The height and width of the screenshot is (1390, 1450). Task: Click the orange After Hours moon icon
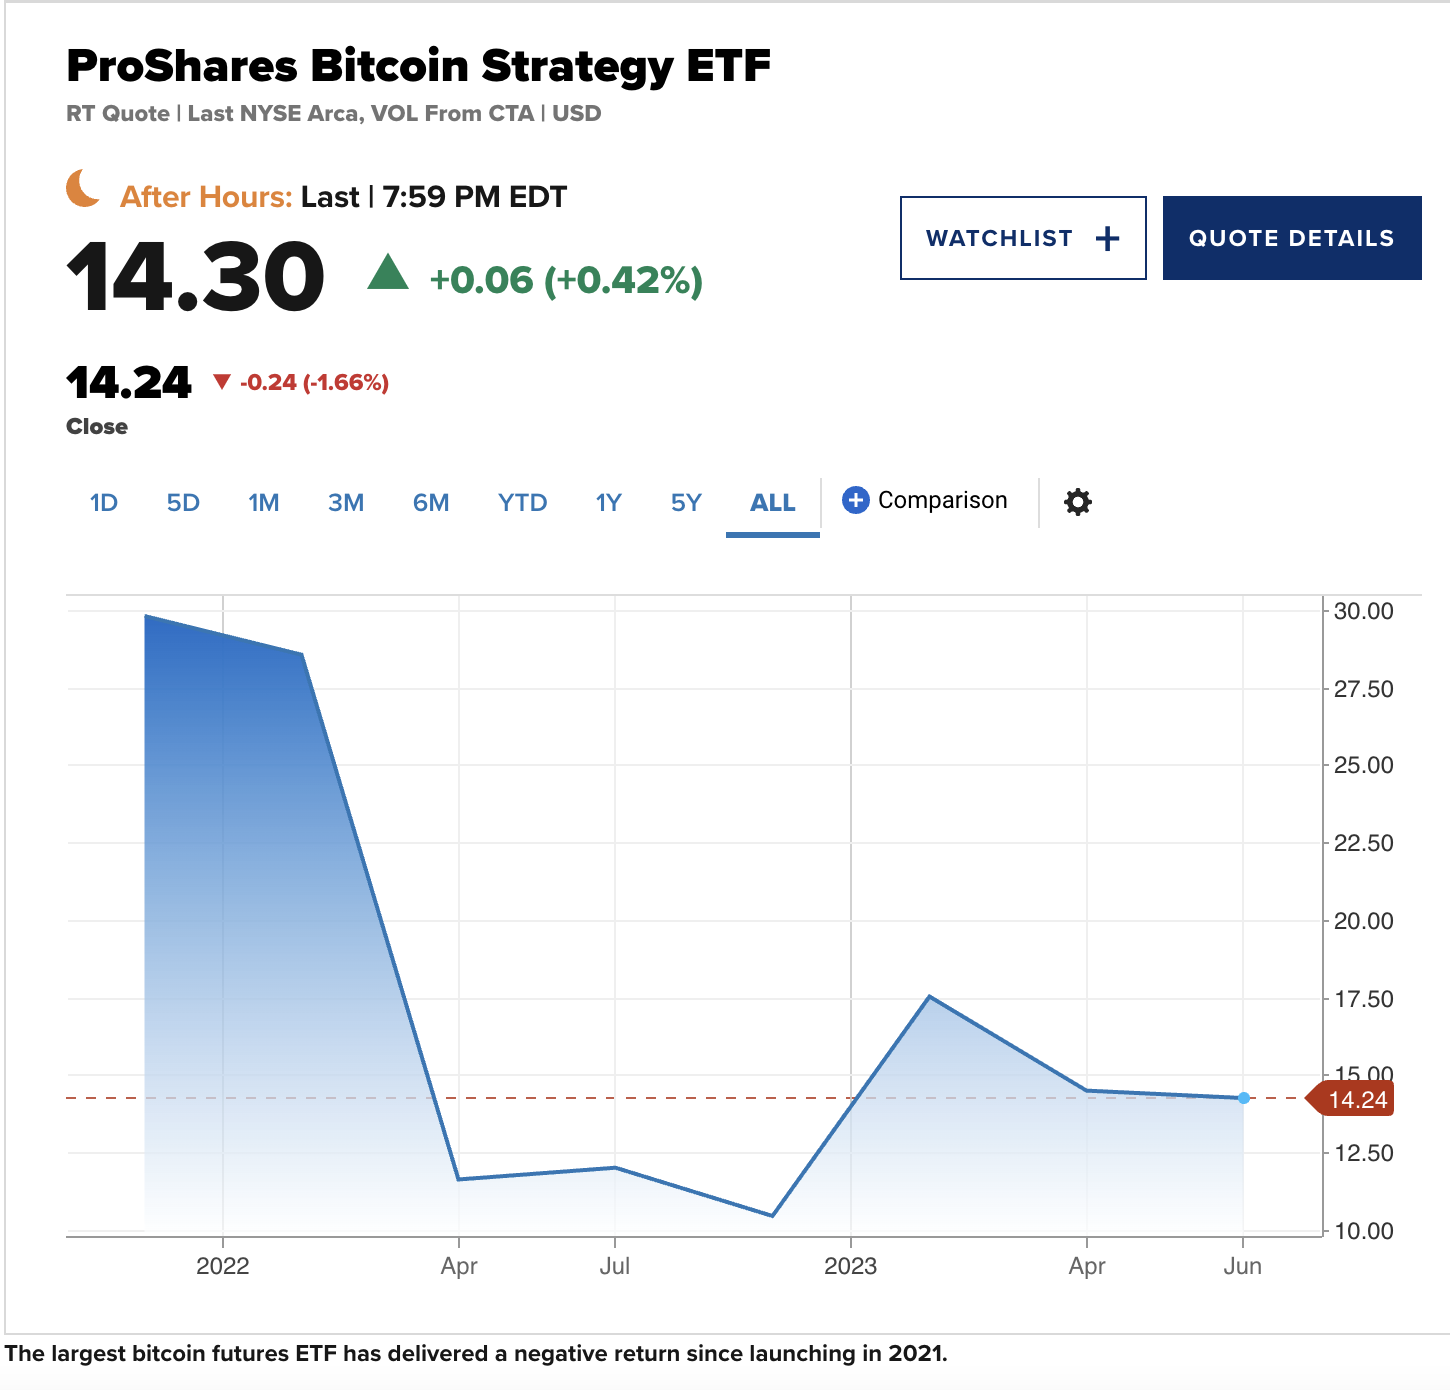click(84, 189)
